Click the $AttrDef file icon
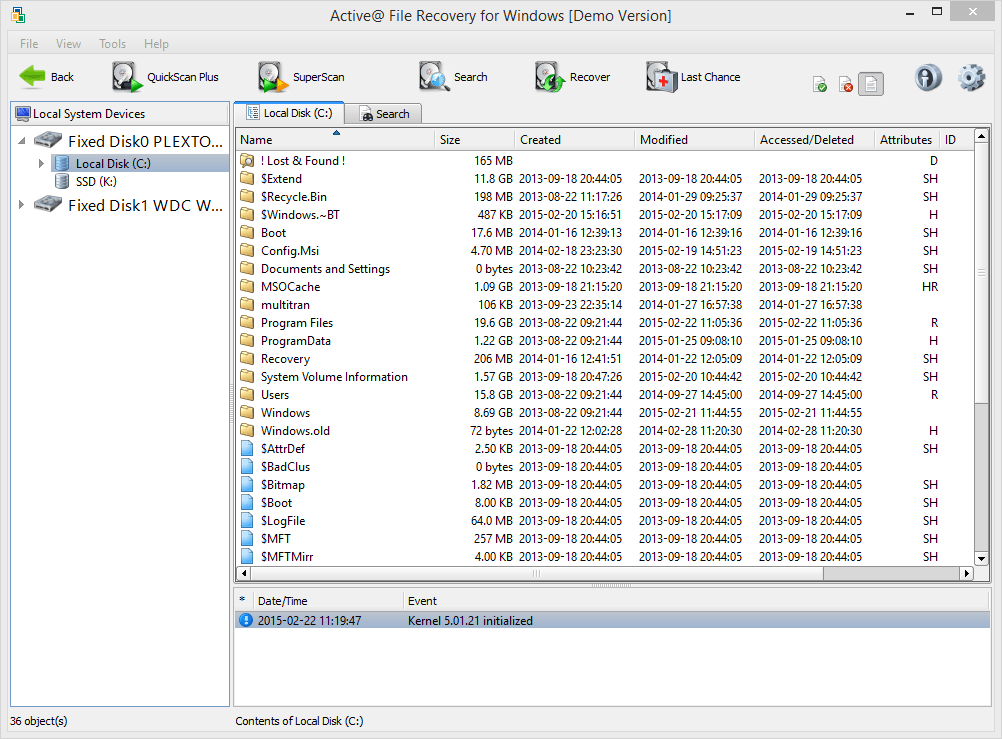 (247, 449)
